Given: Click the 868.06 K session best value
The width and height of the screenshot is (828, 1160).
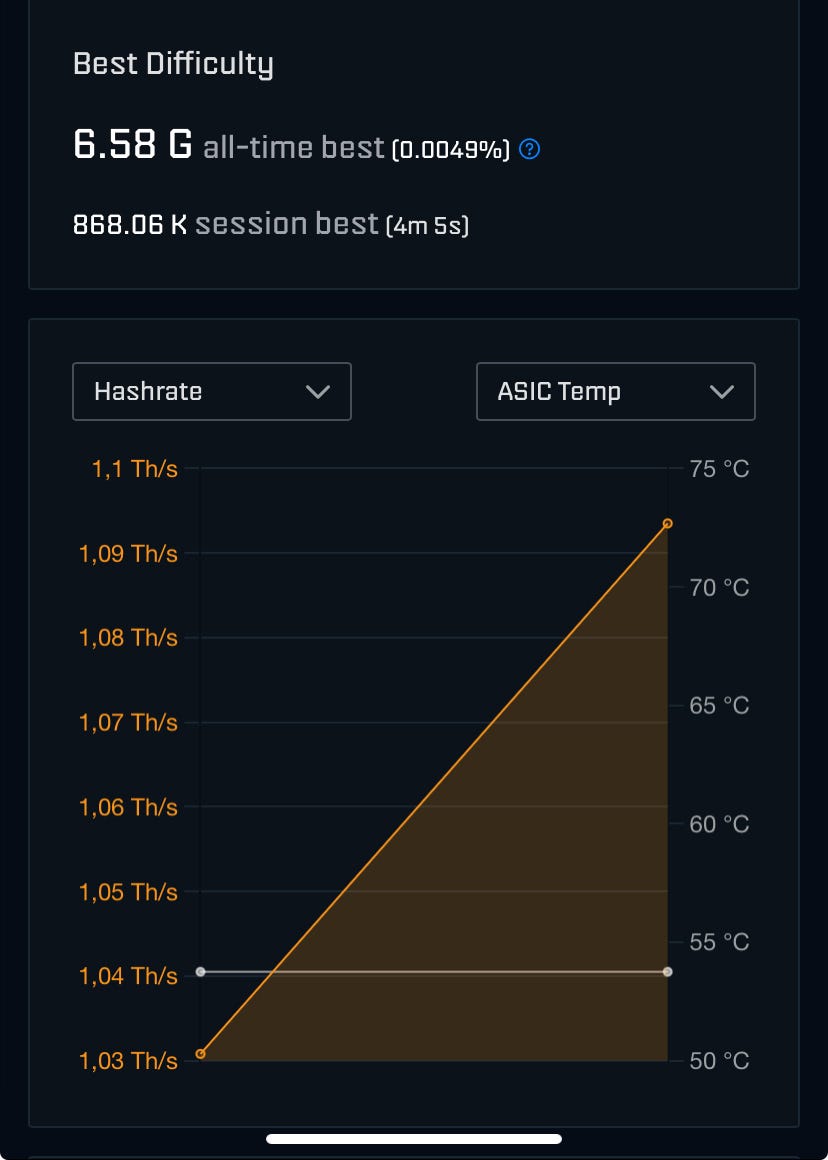Looking at the screenshot, I should coord(130,224).
